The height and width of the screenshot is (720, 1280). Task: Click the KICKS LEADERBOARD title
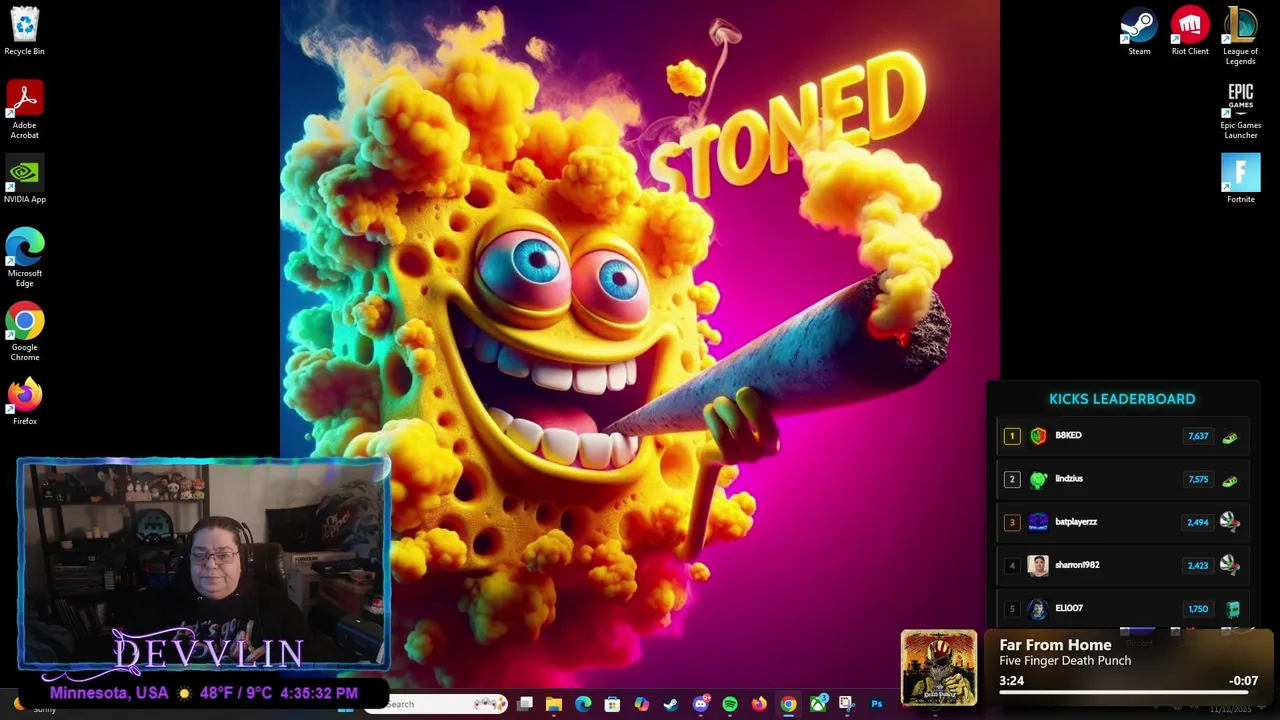(1122, 399)
